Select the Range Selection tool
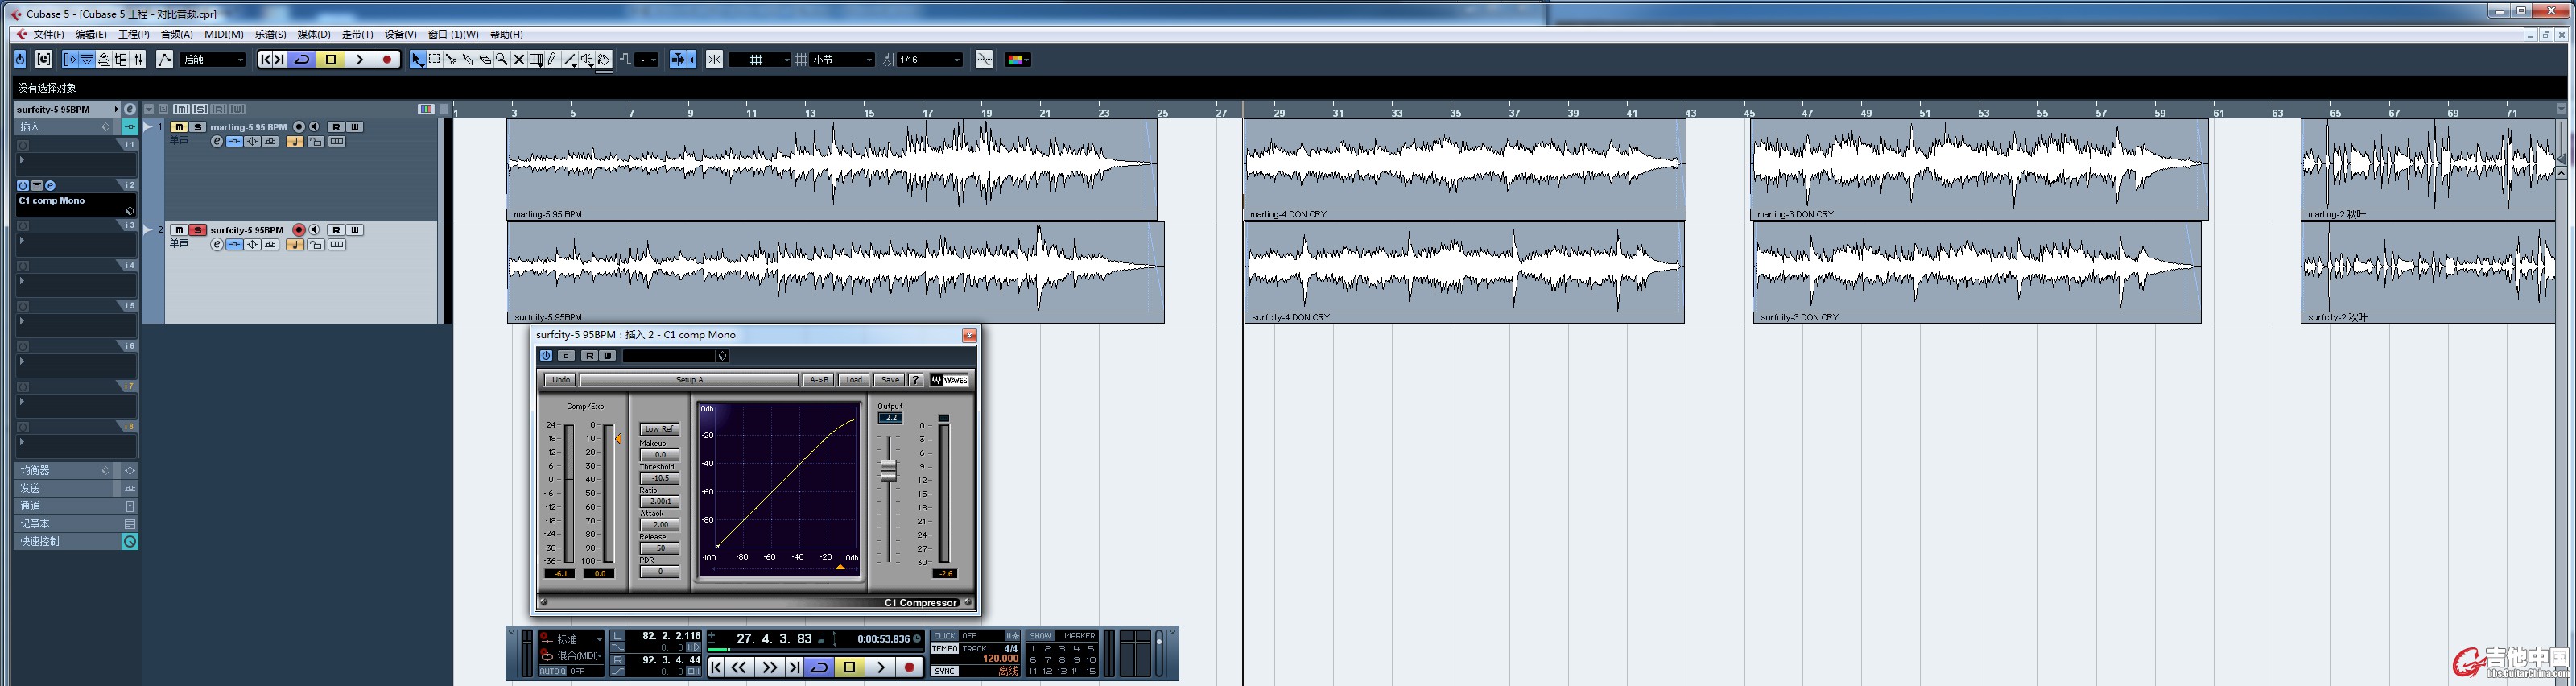This screenshot has height=686, width=2576. (434, 60)
